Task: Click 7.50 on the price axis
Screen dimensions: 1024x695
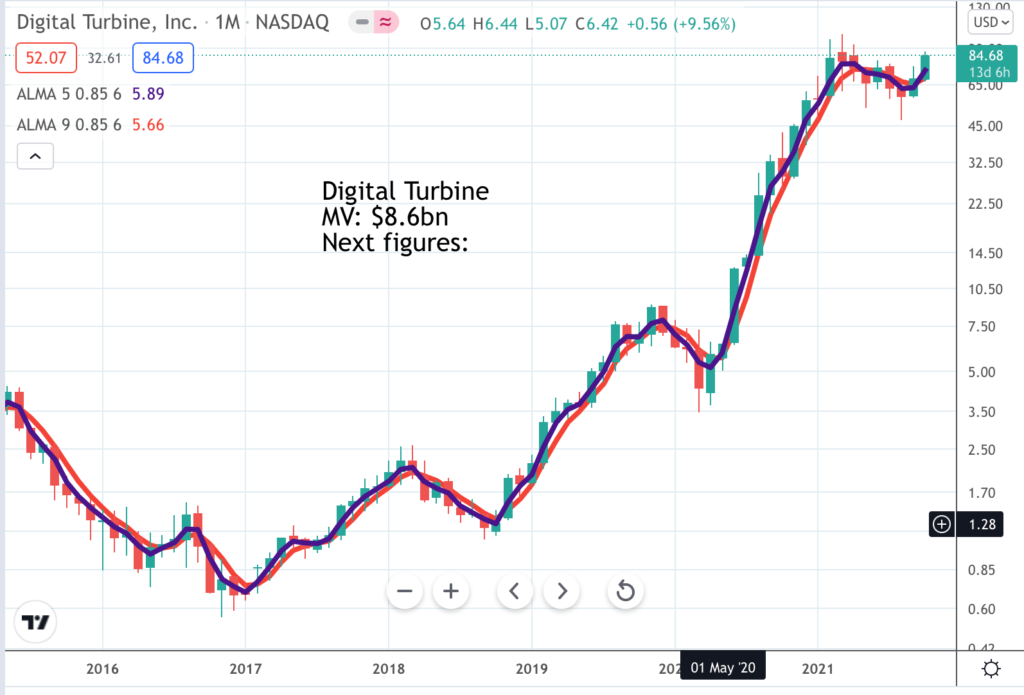Action: pyautogui.click(x=982, y=327)
